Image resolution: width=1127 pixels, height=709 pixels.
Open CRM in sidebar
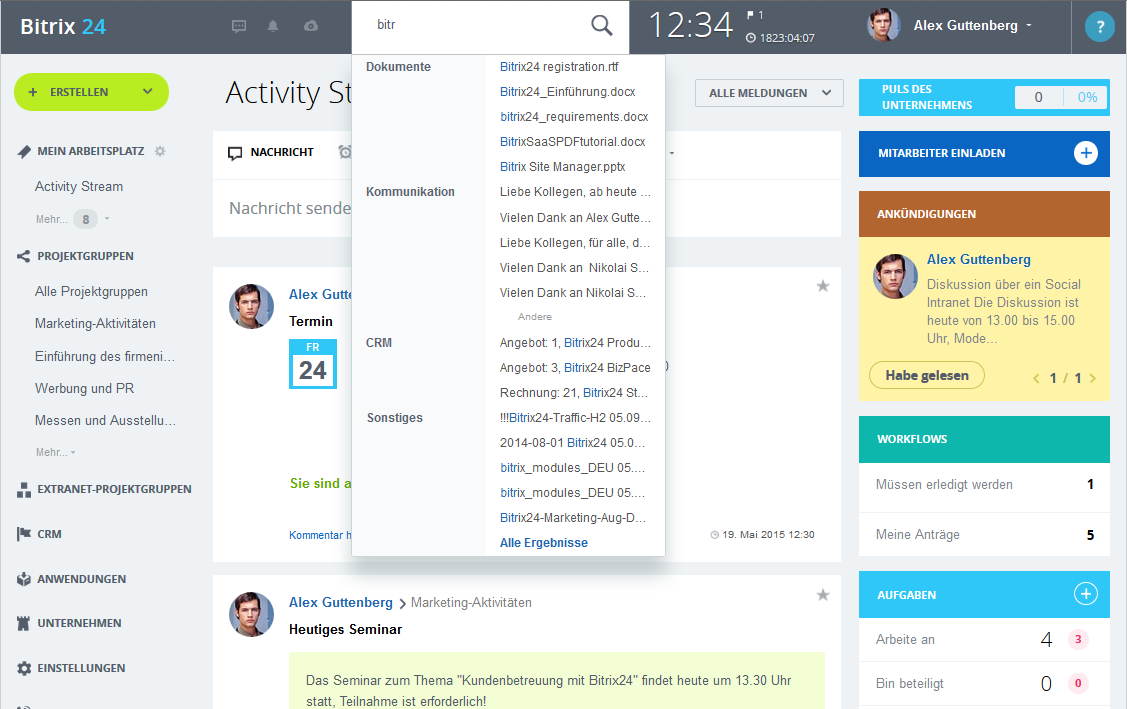point(49,534)
